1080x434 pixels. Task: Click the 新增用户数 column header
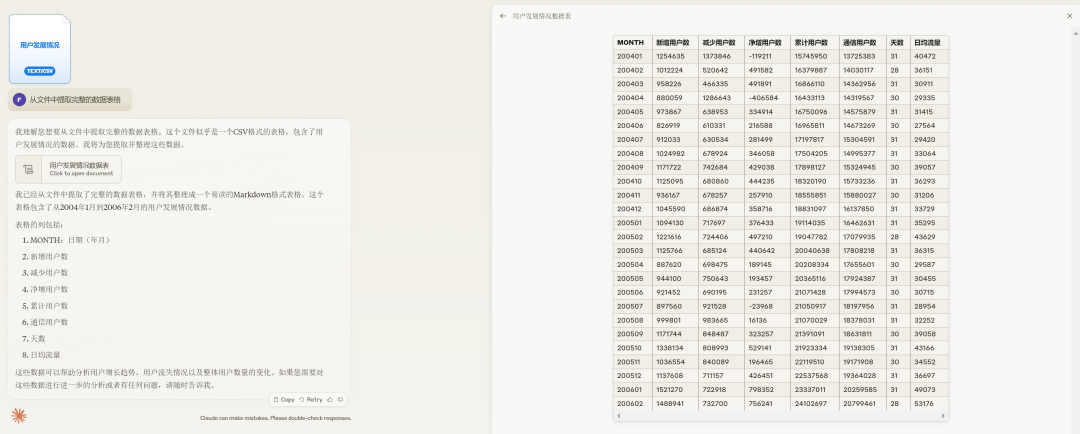(672, 43)
